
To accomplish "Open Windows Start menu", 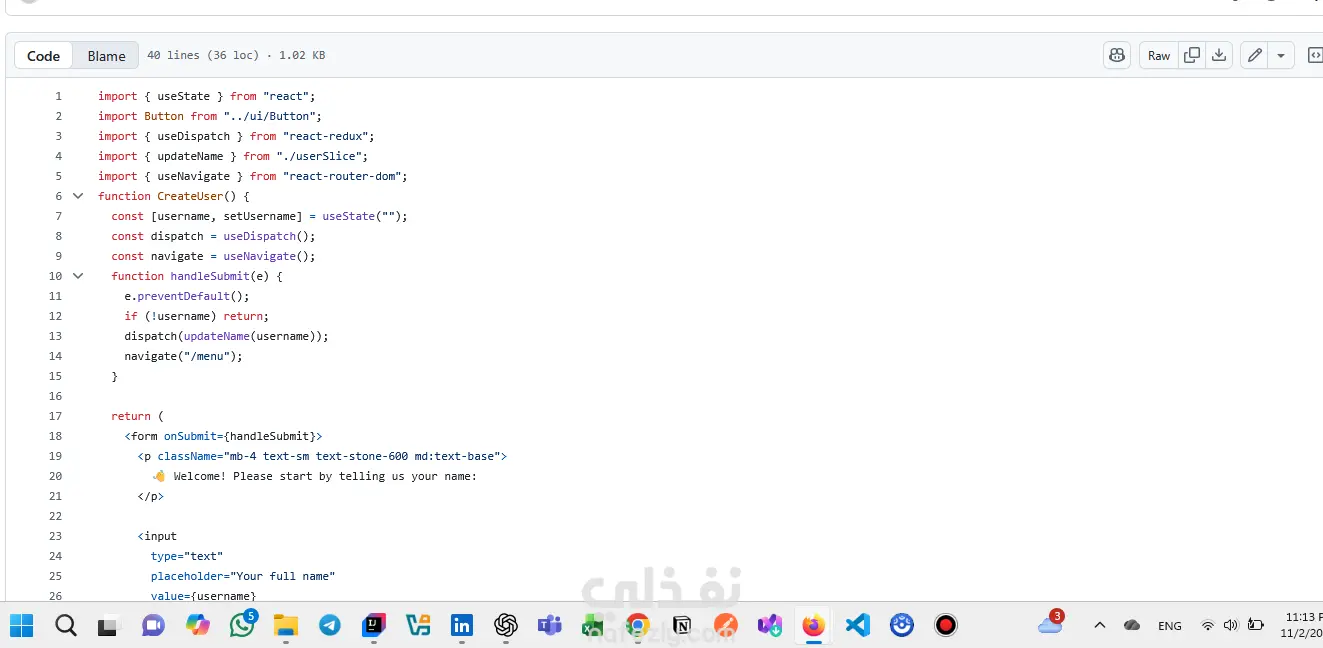I will coord(22,626).
